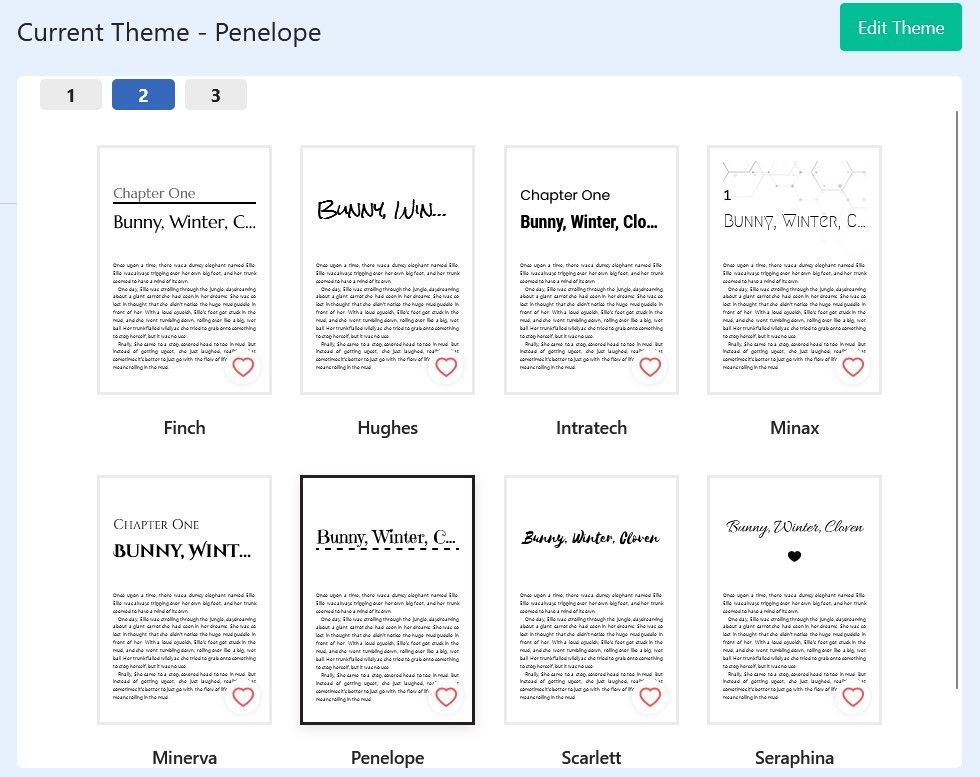The height and width of the screenshot is (777, 980).
Task: Select theme page 2 tab
Action: [x=143, y=95]
